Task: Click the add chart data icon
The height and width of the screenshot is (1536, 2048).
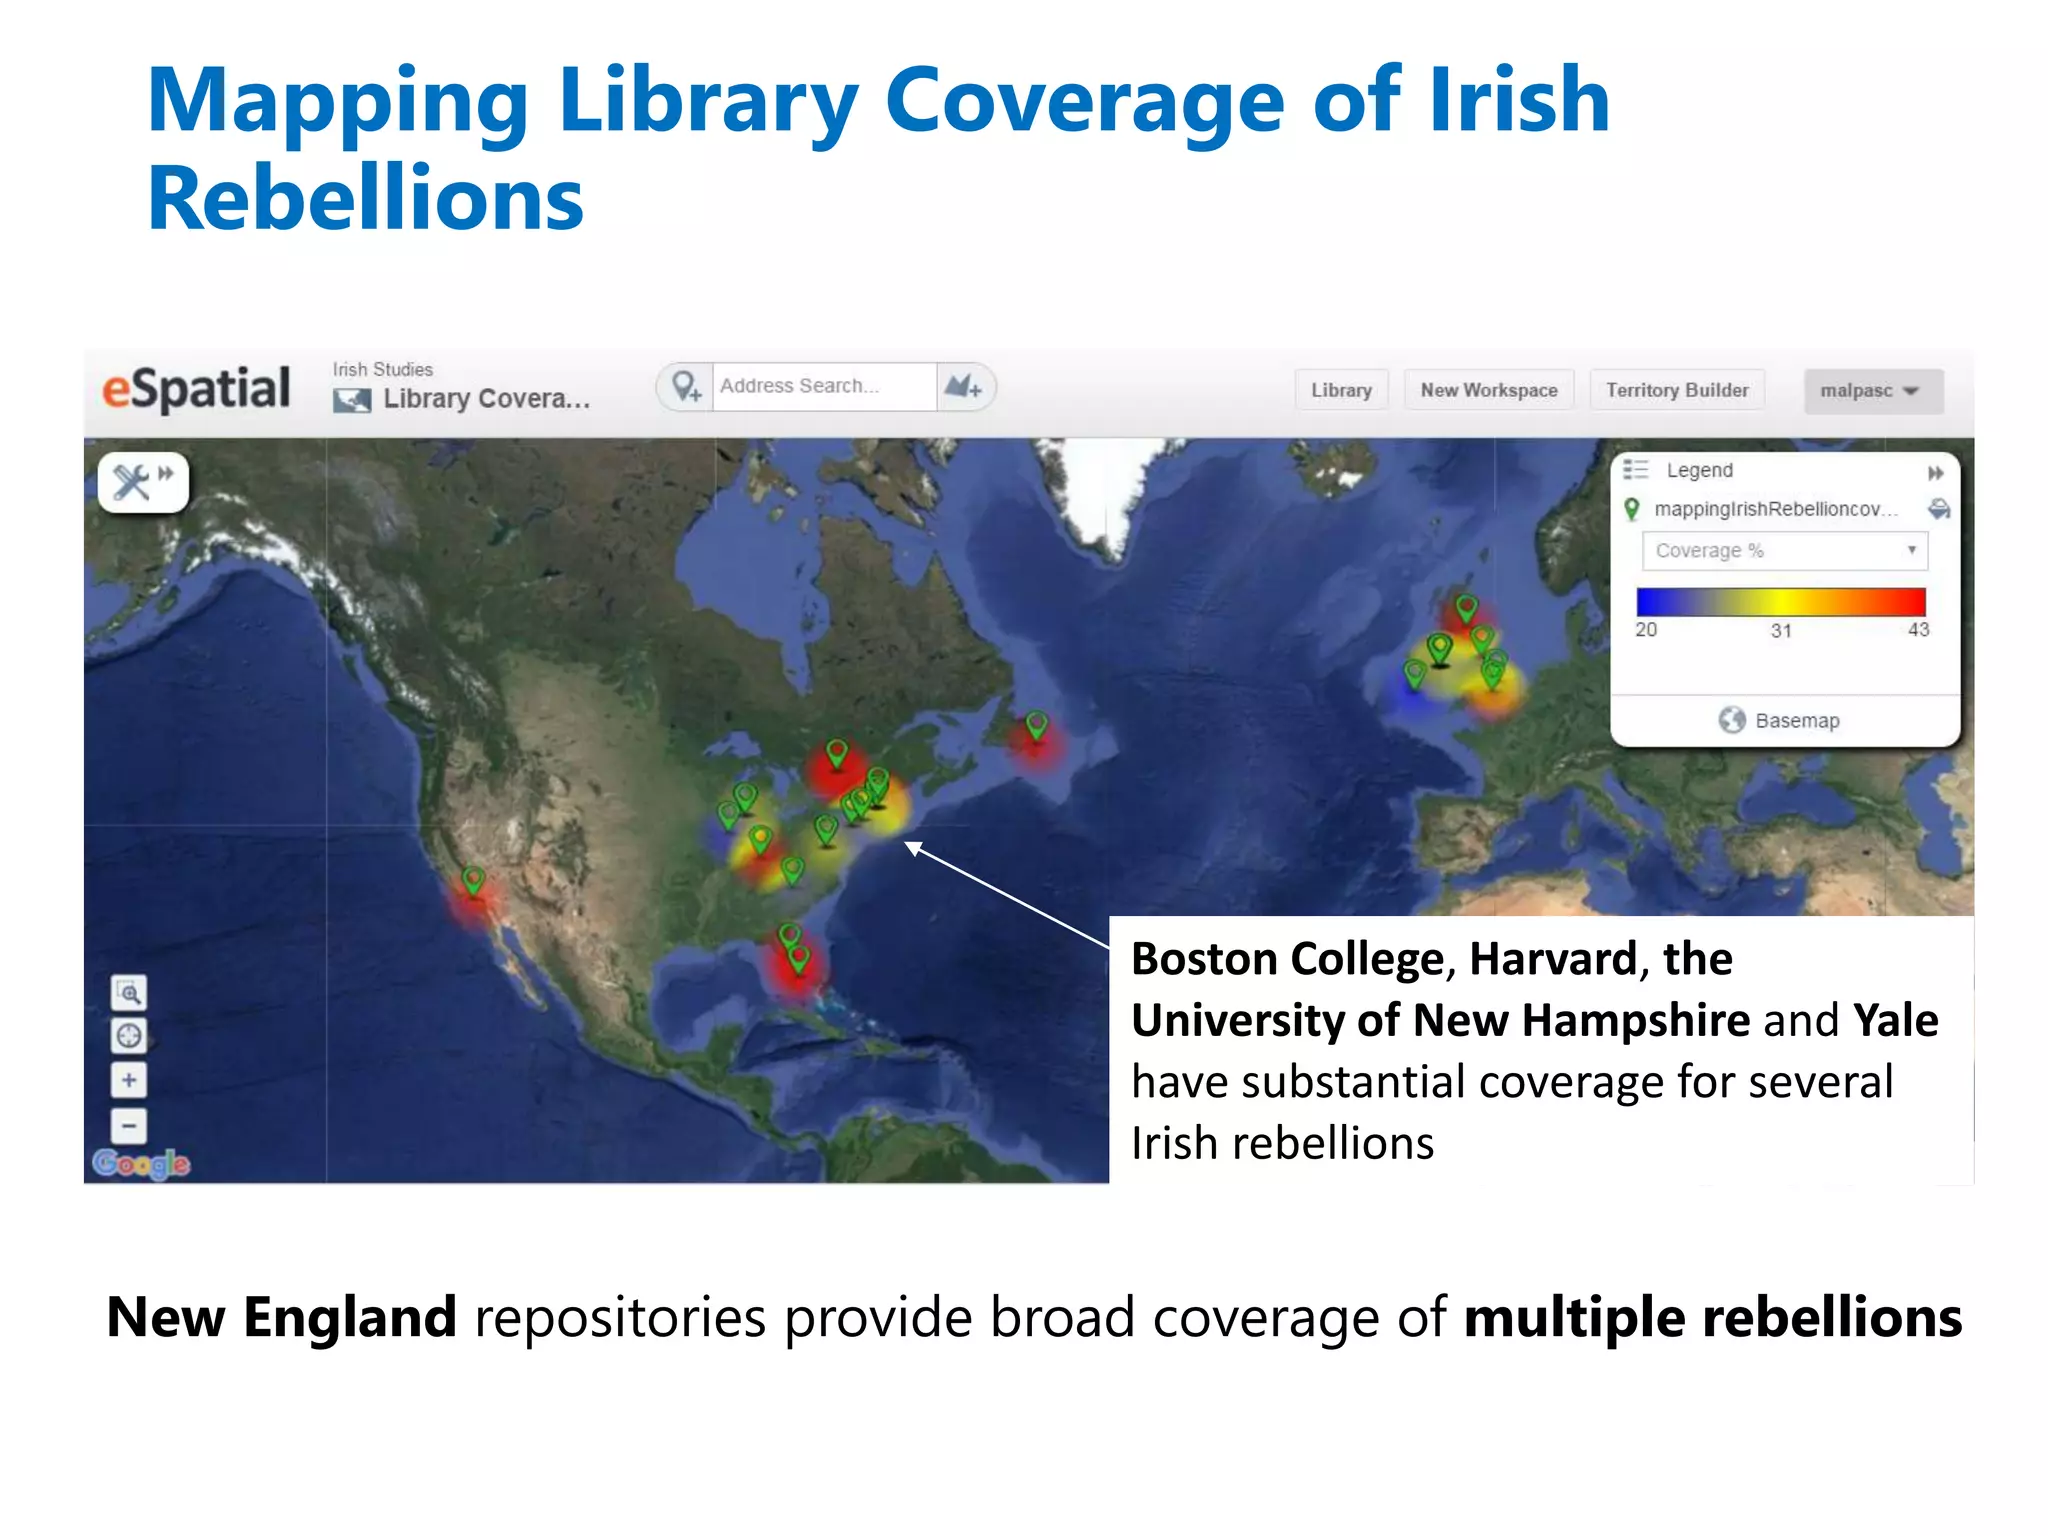Action: click(x=964, y=386)
